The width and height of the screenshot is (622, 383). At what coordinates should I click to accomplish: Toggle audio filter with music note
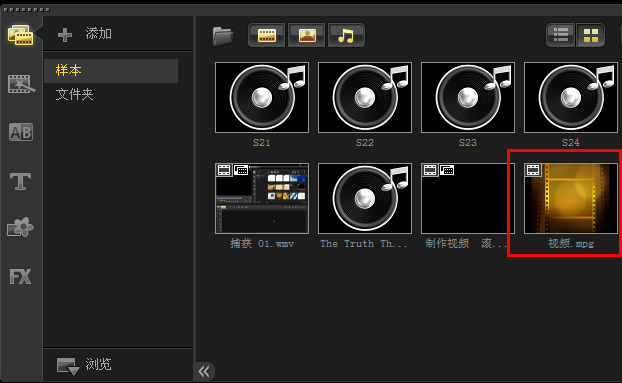tap(346, 35)
